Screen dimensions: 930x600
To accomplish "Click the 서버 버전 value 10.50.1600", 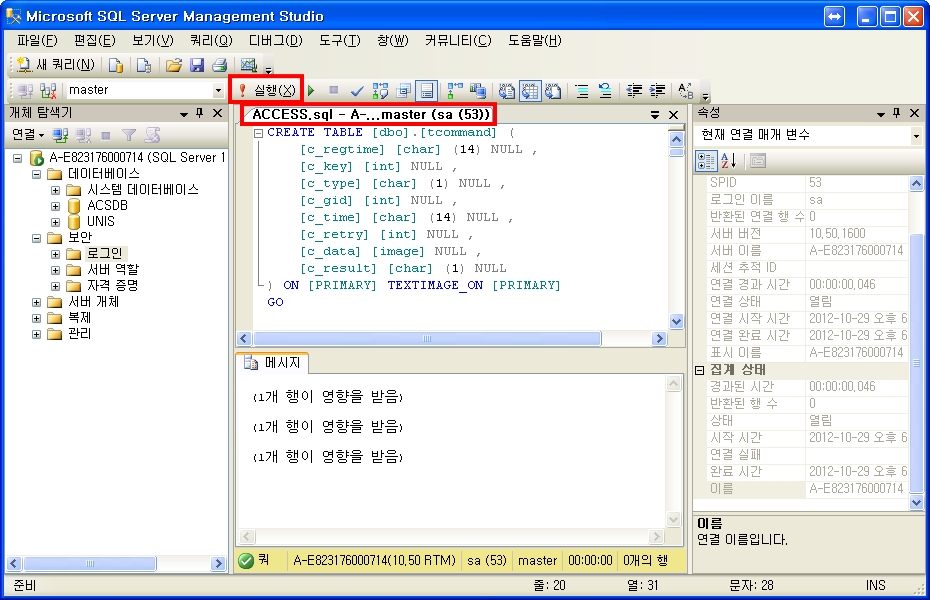I will (x=837, y=234).
